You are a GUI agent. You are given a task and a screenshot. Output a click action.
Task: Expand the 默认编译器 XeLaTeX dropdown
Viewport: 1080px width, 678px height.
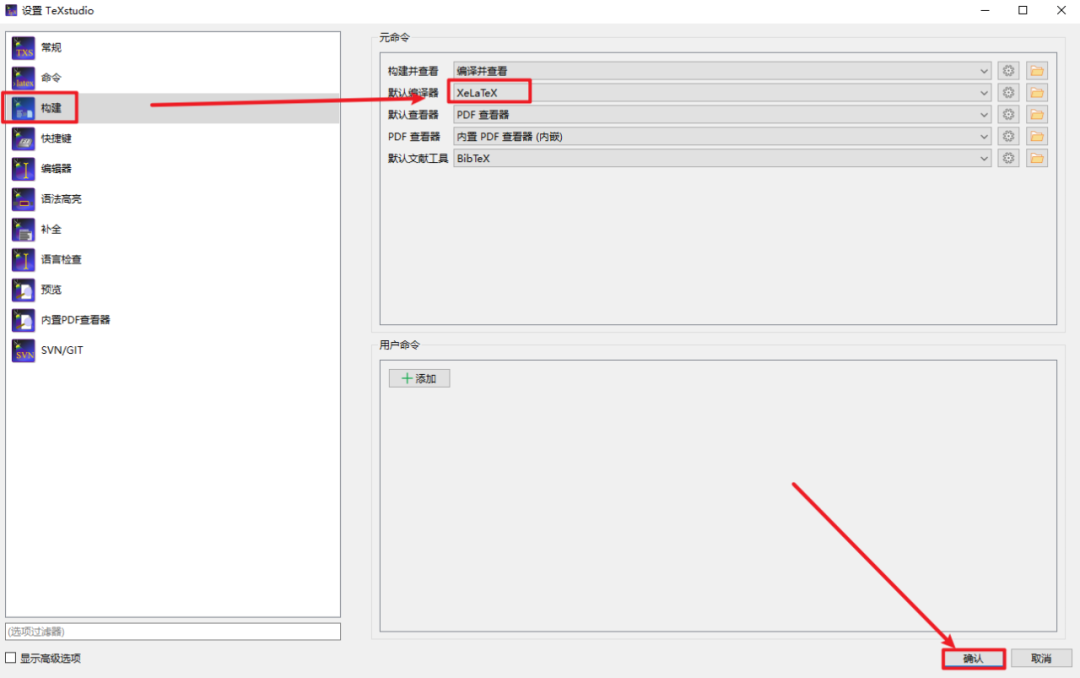pyautogui.click(x=721, y=93)
